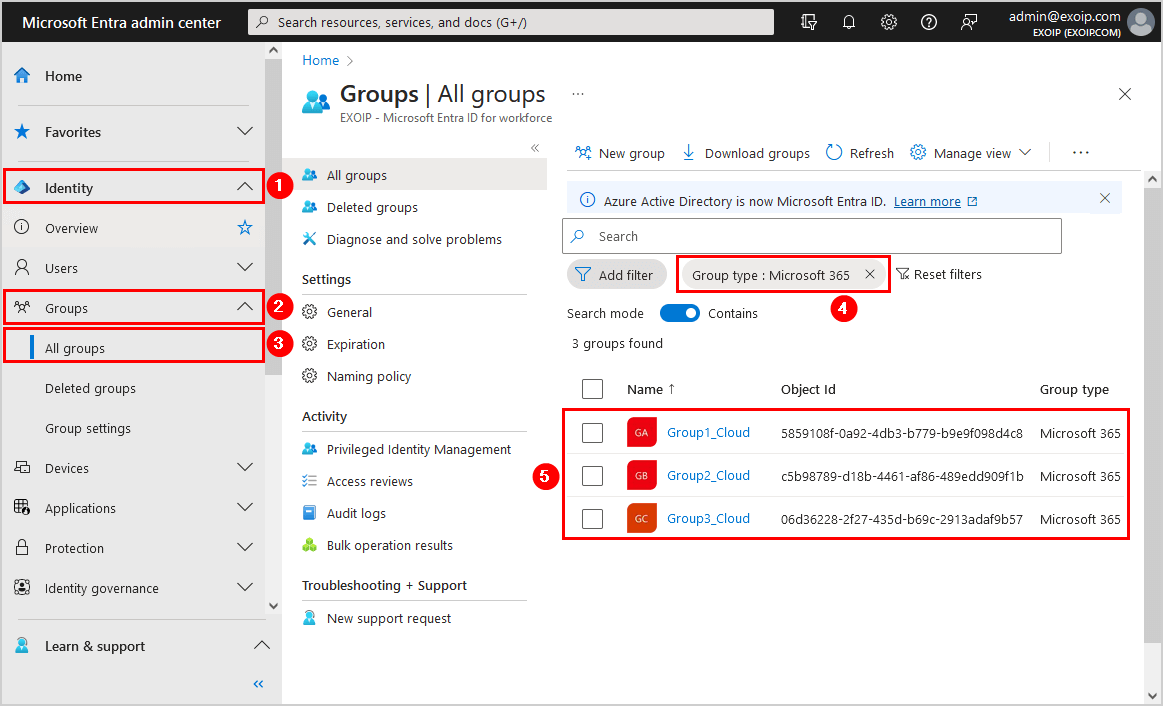Toggle the Search mode switch
Viewport: 1163px width, 706px height.
[679, 313]
